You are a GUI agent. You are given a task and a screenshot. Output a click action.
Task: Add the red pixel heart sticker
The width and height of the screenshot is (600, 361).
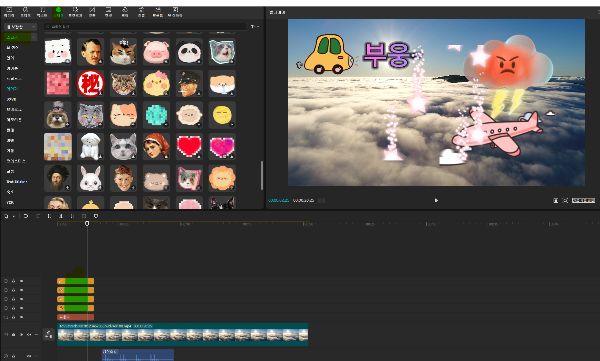(189, 147)
